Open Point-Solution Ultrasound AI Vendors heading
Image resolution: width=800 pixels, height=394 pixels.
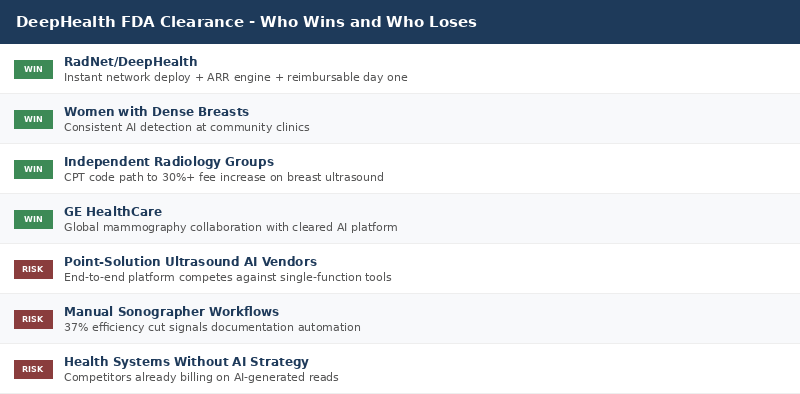point(190,262)
